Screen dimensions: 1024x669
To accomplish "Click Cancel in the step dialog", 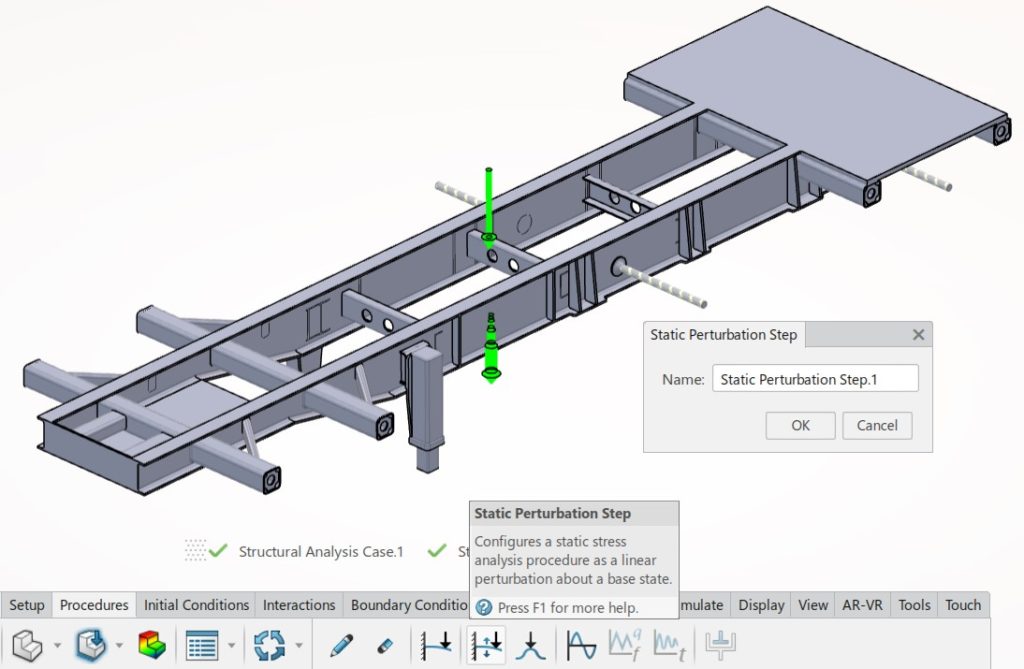I will tap(877, 425).
